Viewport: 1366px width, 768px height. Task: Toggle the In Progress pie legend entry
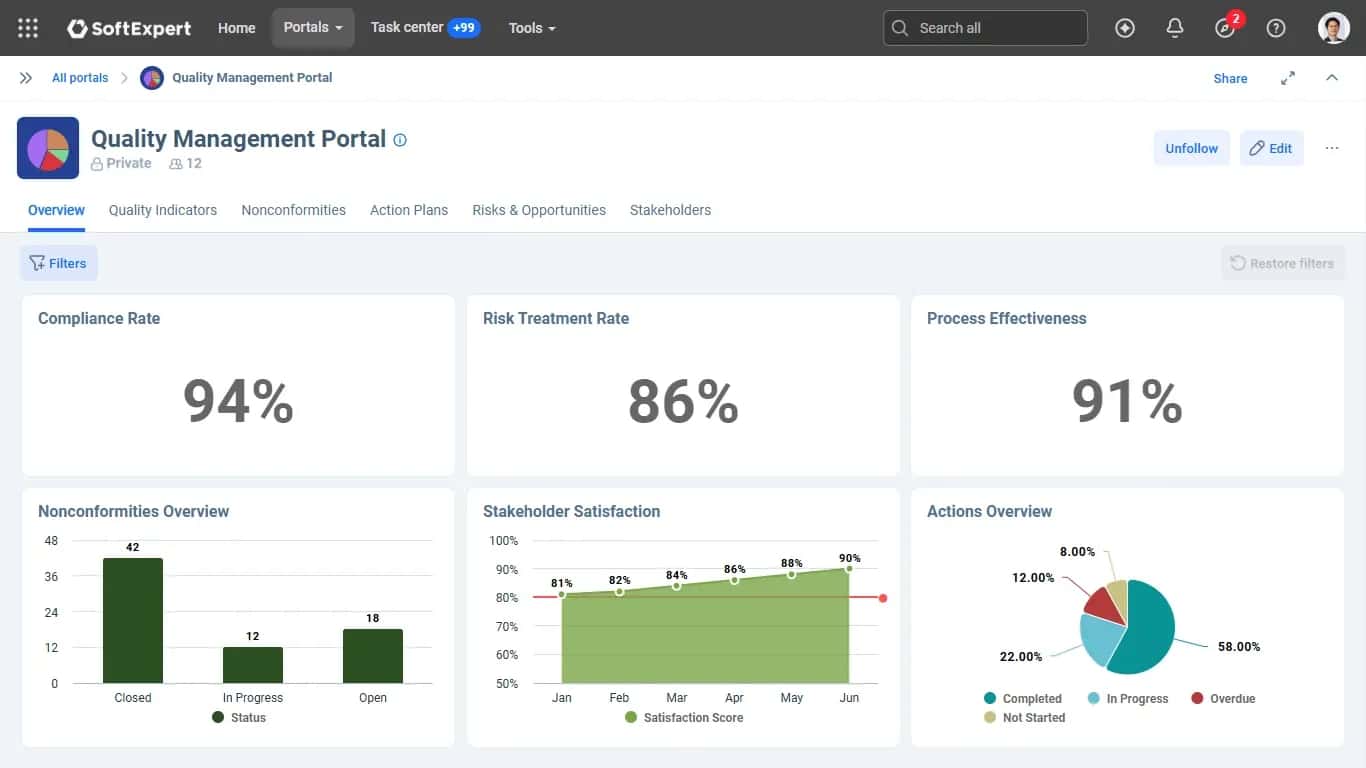click(1128, 699)
